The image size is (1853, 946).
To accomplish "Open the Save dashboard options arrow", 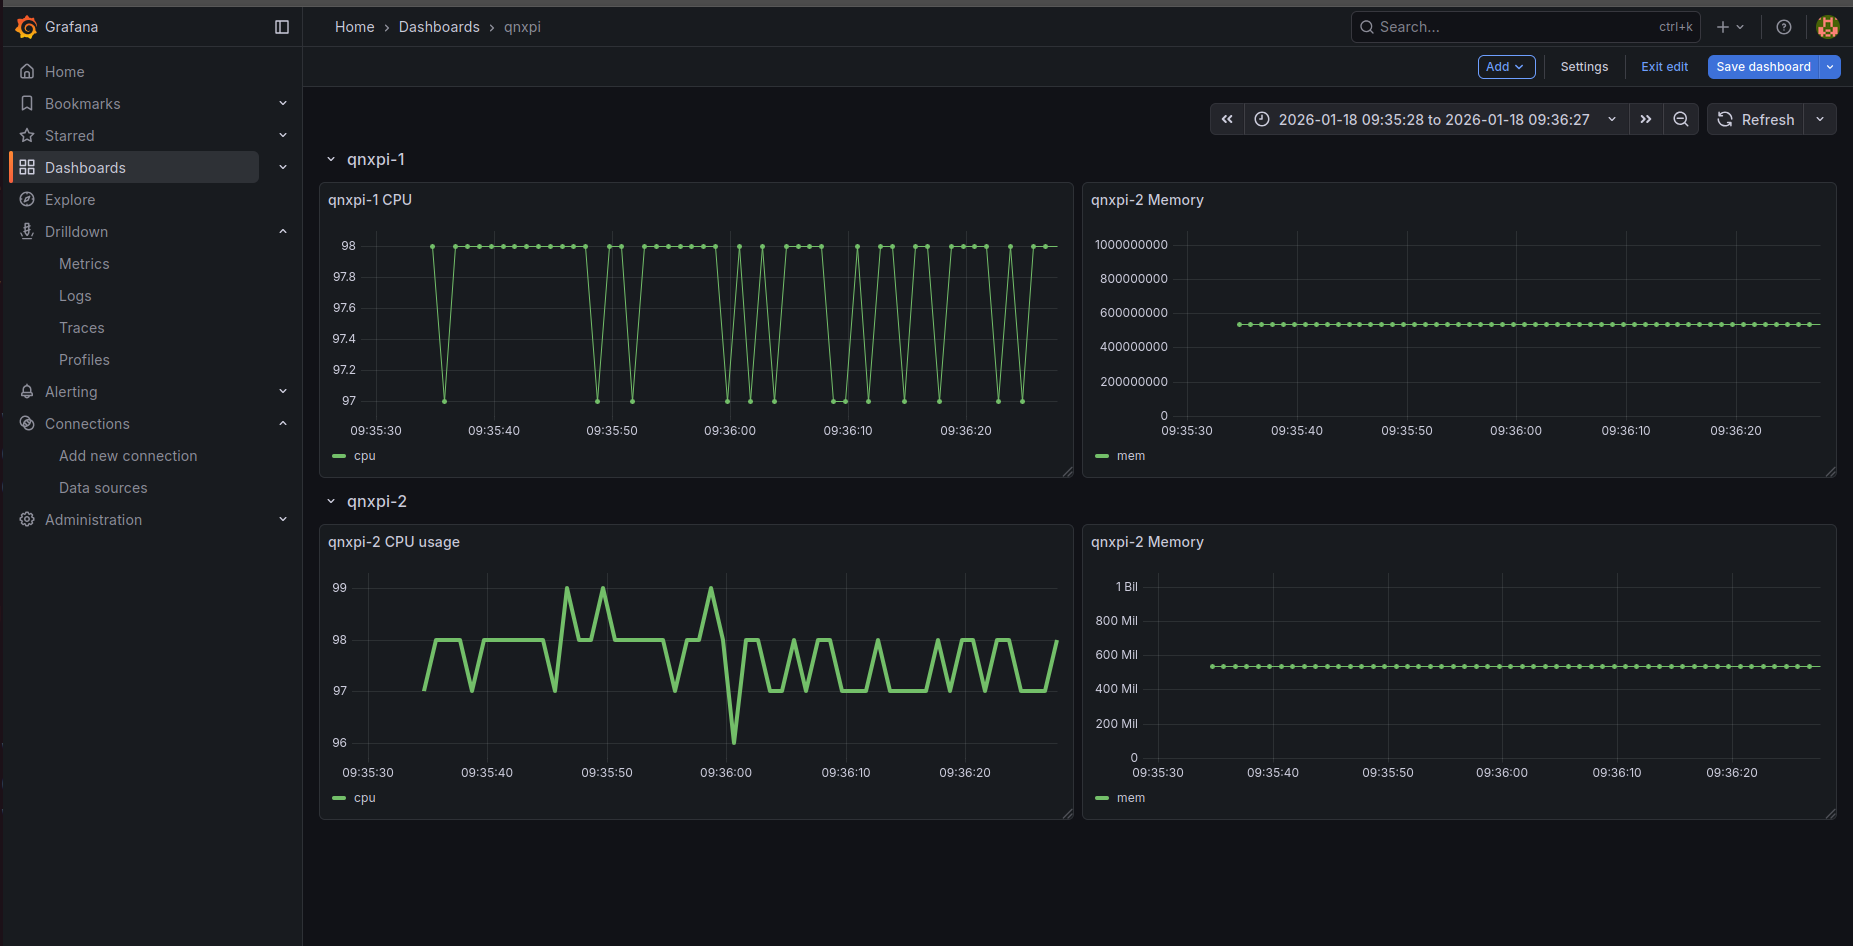I will pos(1830,67).
